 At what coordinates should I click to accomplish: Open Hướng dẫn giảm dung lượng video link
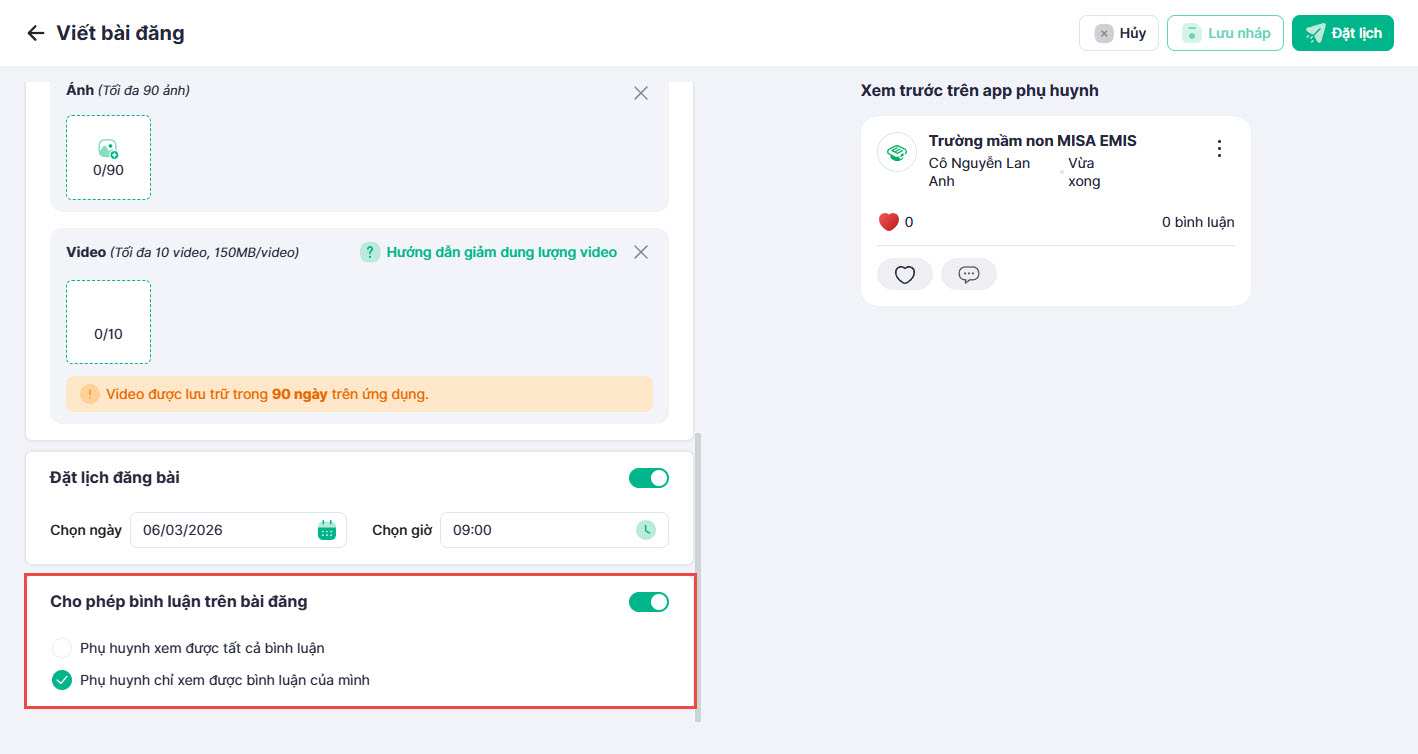[501, 252]
